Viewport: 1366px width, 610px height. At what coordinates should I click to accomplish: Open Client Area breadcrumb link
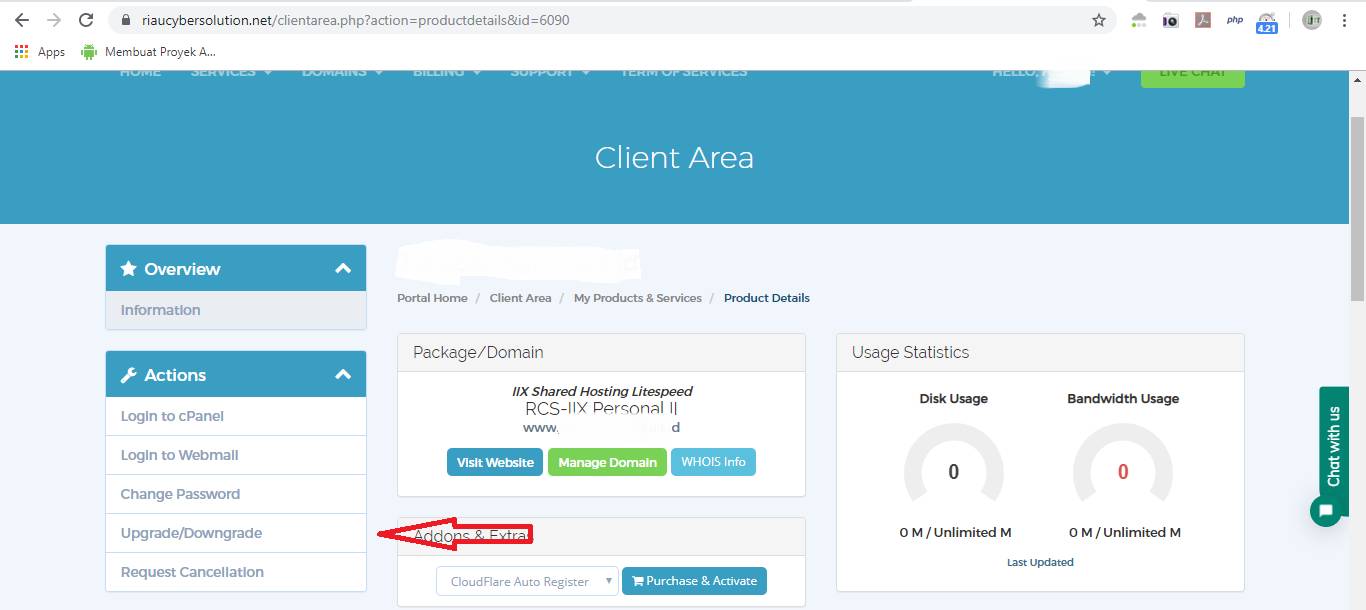pos(520,298)
